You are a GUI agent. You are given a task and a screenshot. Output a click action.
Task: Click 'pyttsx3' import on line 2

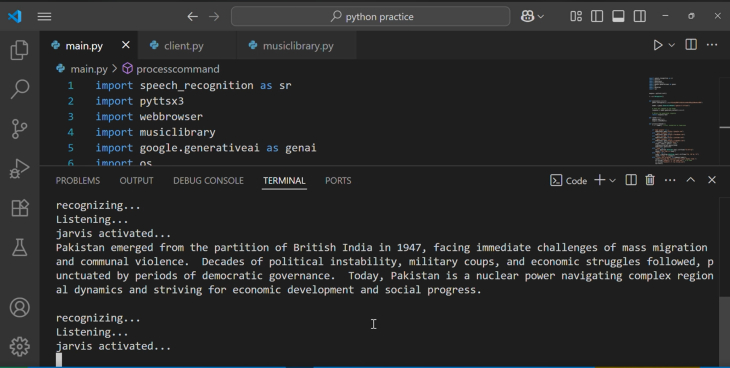[162, 101]
